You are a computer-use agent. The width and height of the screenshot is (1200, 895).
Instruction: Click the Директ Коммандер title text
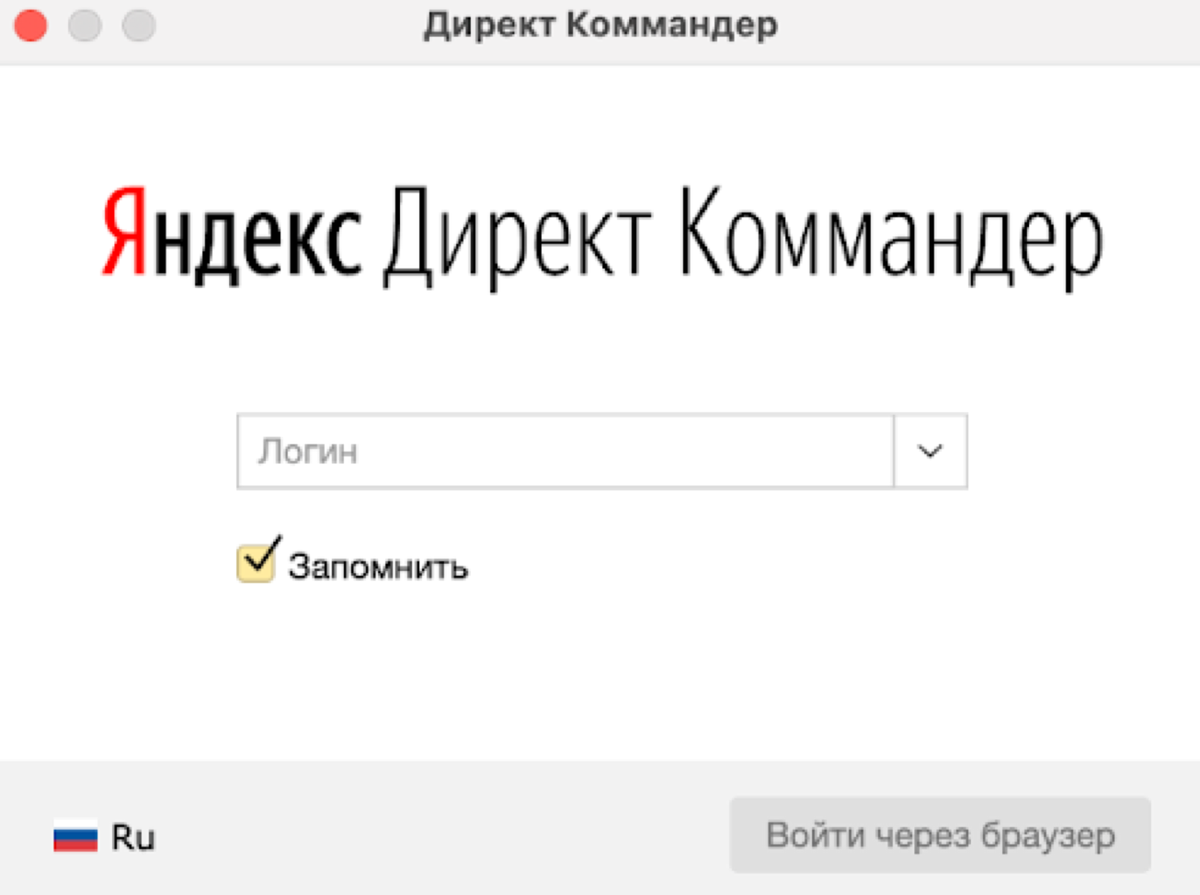click(x=600, y=26)
